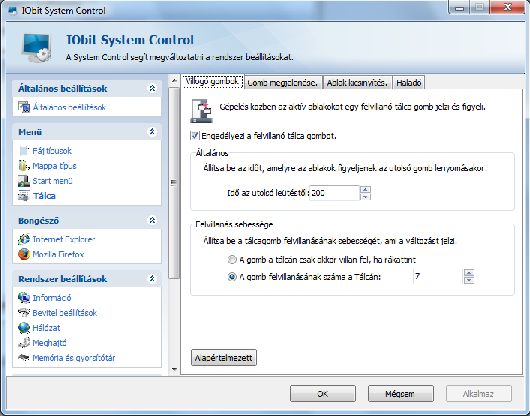The image size is (530, 416).
Task: Click the Mégsem cancel button
Action: (x=401, y=394)
